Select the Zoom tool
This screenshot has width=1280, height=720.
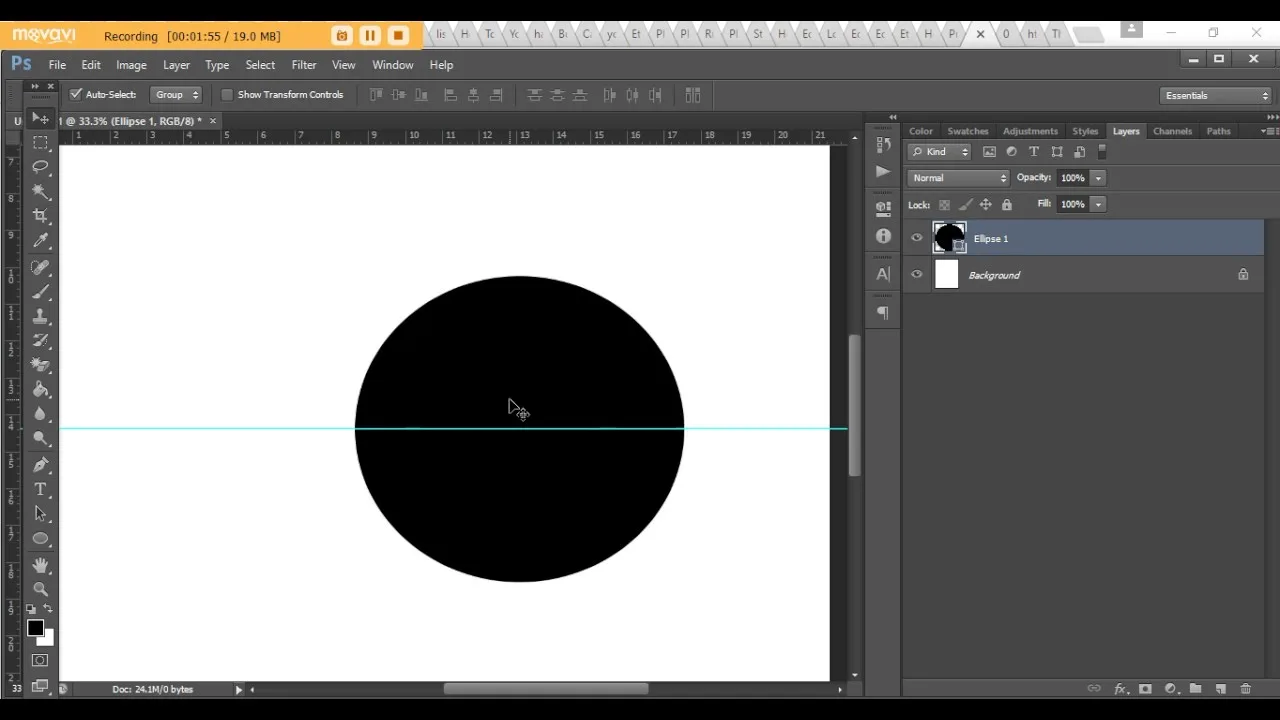tap(40, 589)
